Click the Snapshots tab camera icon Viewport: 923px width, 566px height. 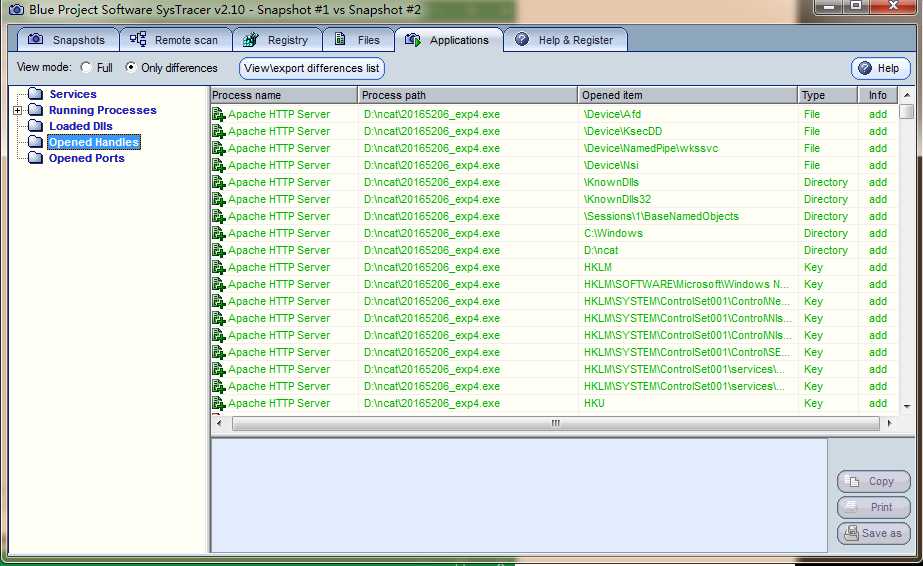pyautogui.click(x=35, y=39)
